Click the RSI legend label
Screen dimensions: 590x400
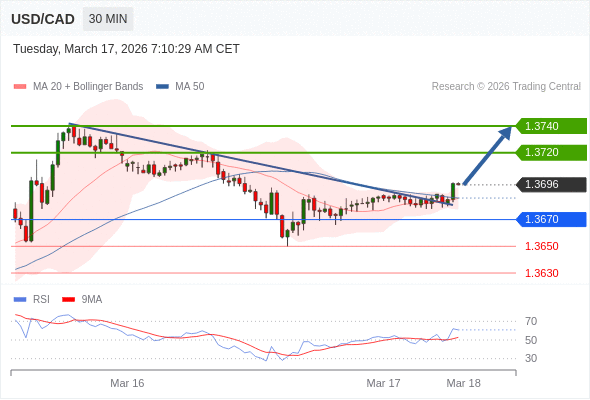click(x=41, y=300)
